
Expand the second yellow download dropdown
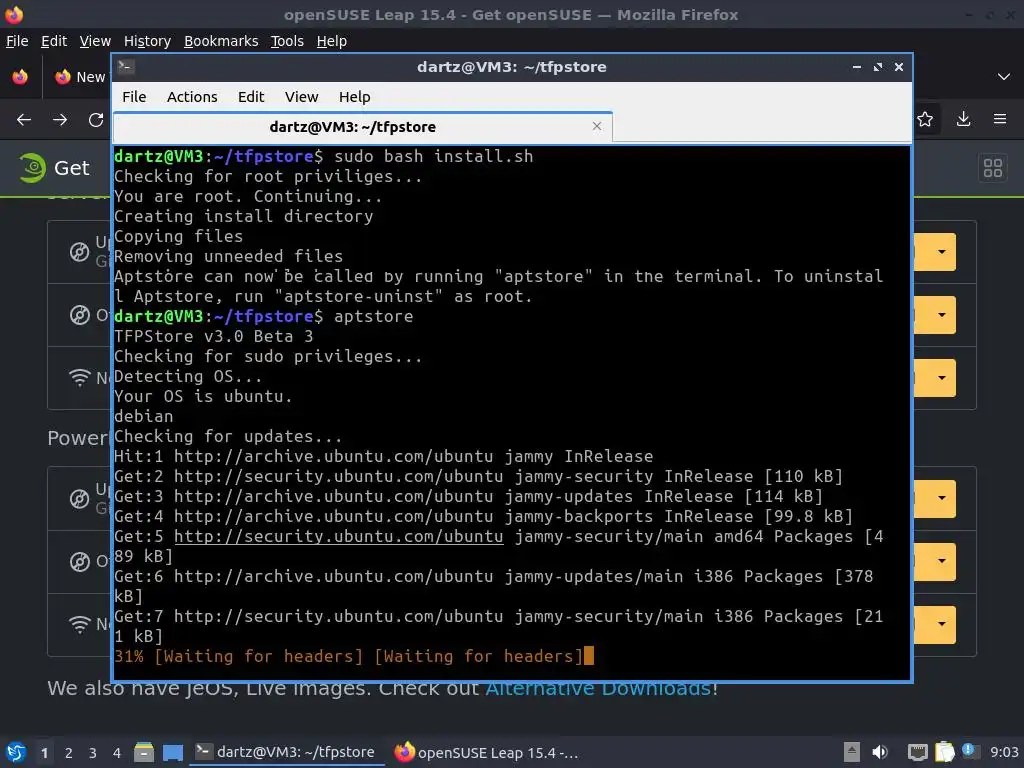pos(942,315)
